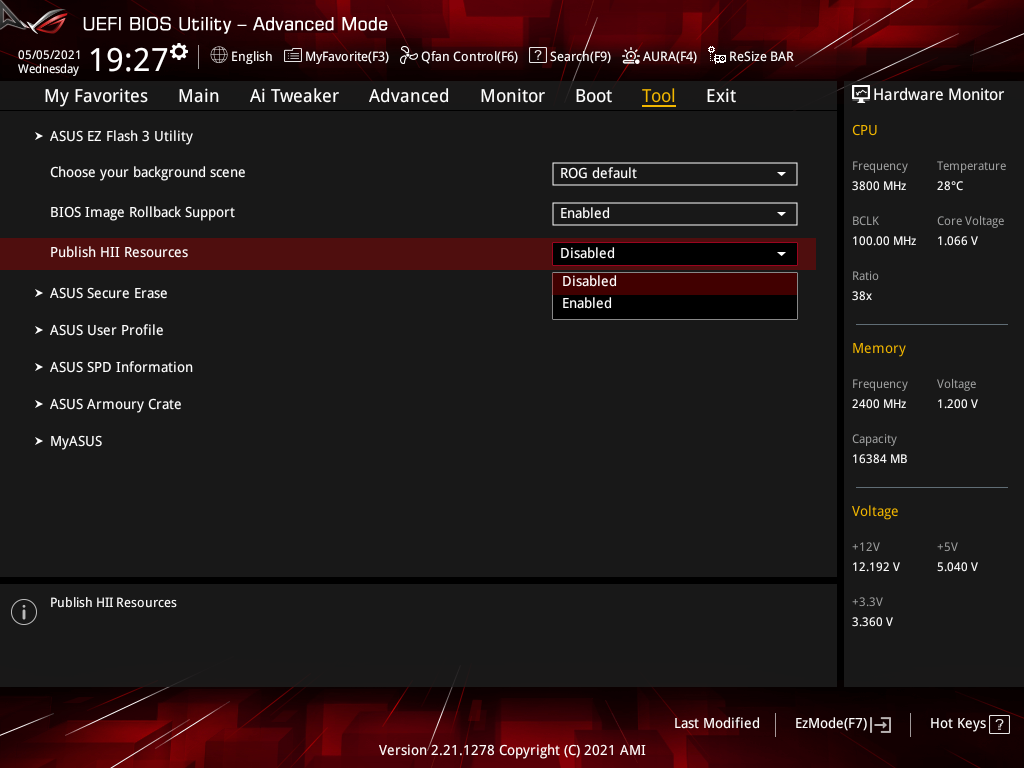Open Search(F9) question mark icon

click(537, 56)
